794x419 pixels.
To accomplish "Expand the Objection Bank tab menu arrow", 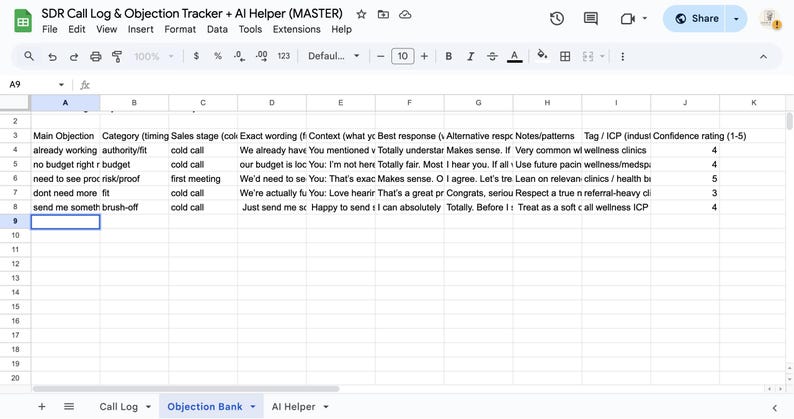I will [253, 407].
